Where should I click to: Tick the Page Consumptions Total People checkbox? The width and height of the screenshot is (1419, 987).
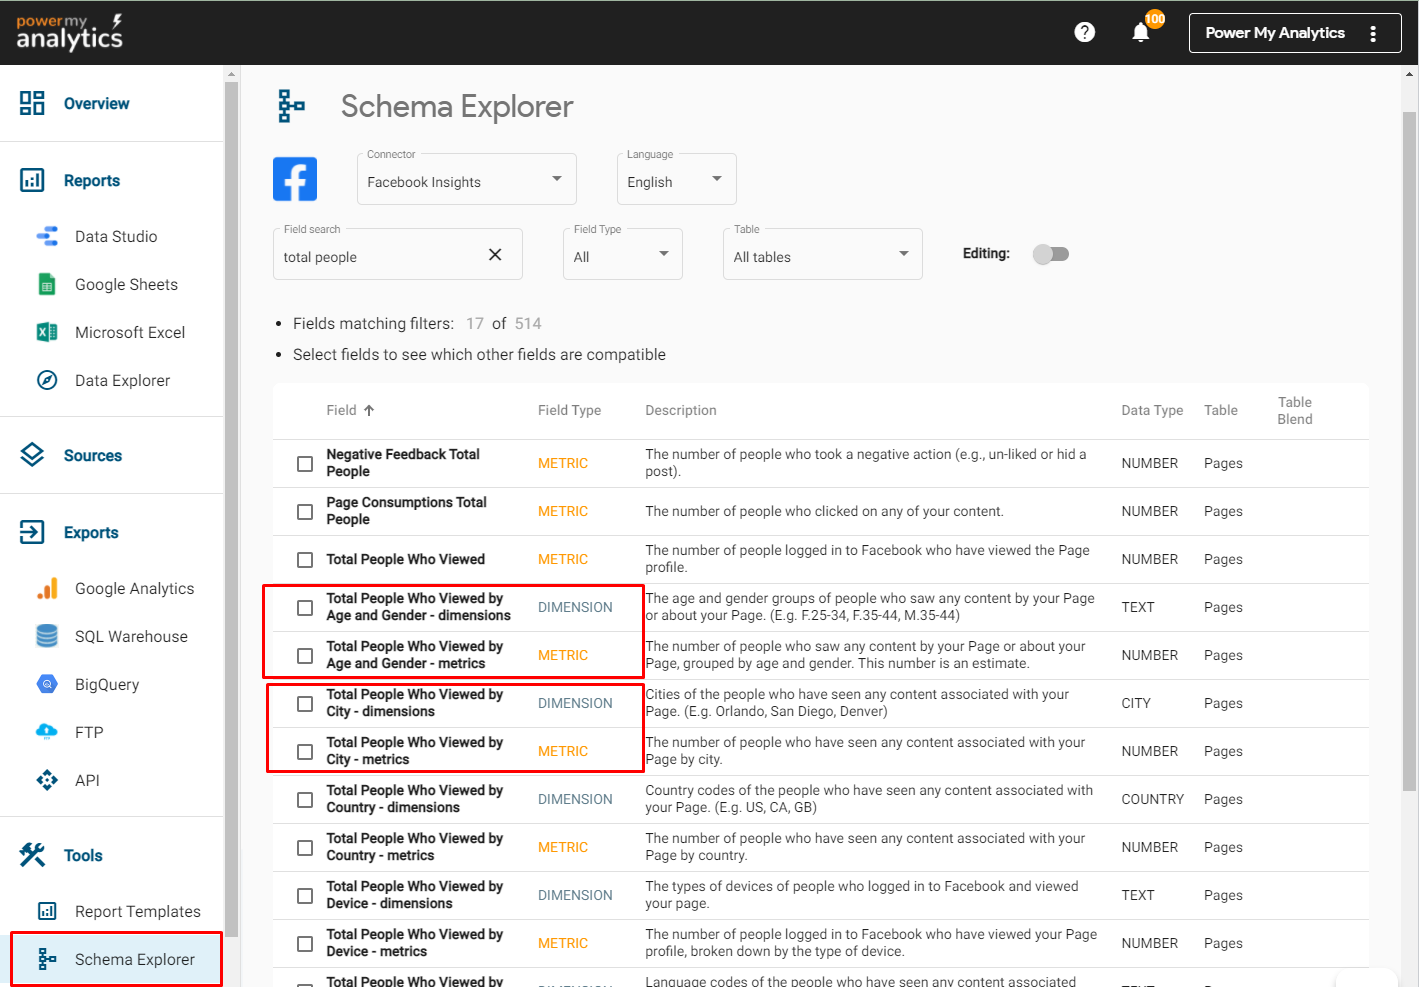point(305,512)
